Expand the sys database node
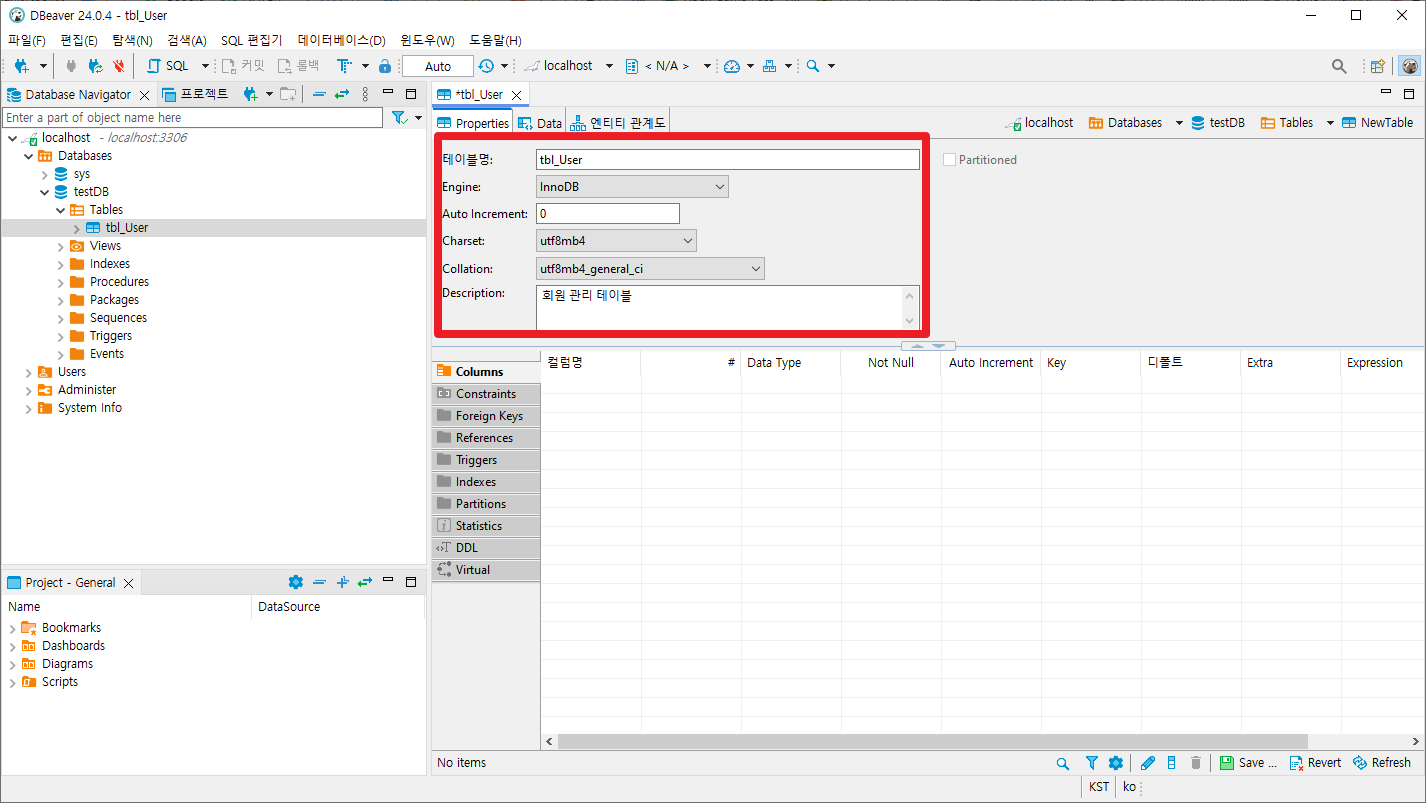Screen dimensions: 1426x803 pos(45,174)
